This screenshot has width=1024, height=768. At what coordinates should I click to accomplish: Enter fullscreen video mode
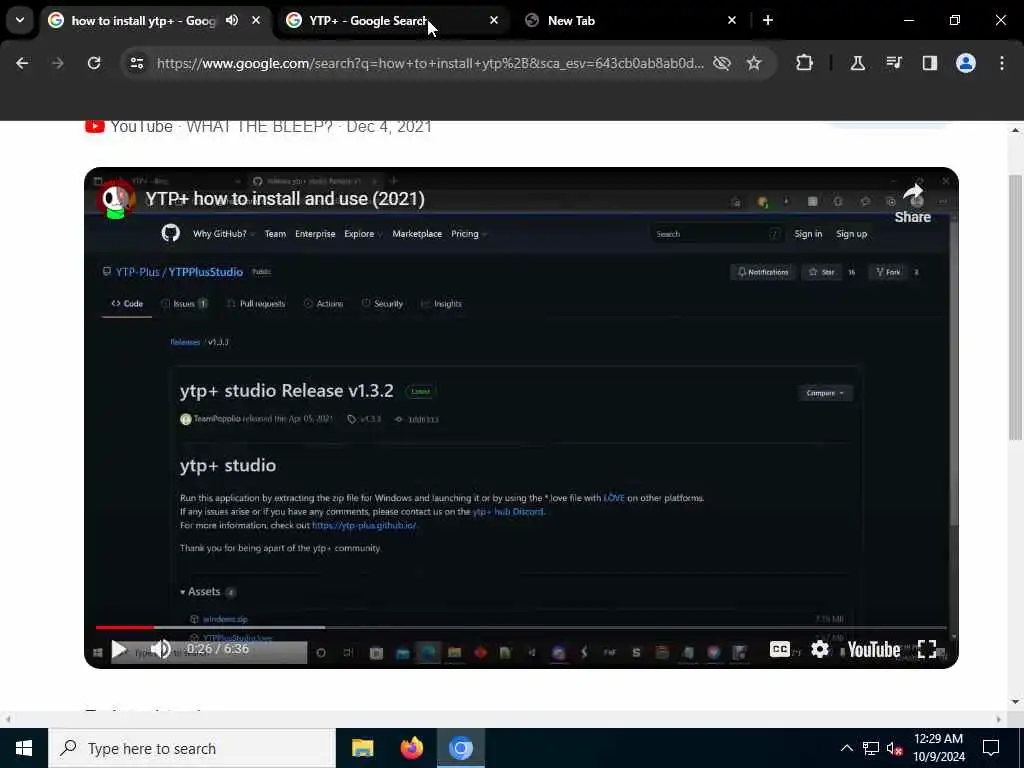[x=927, y=649]
